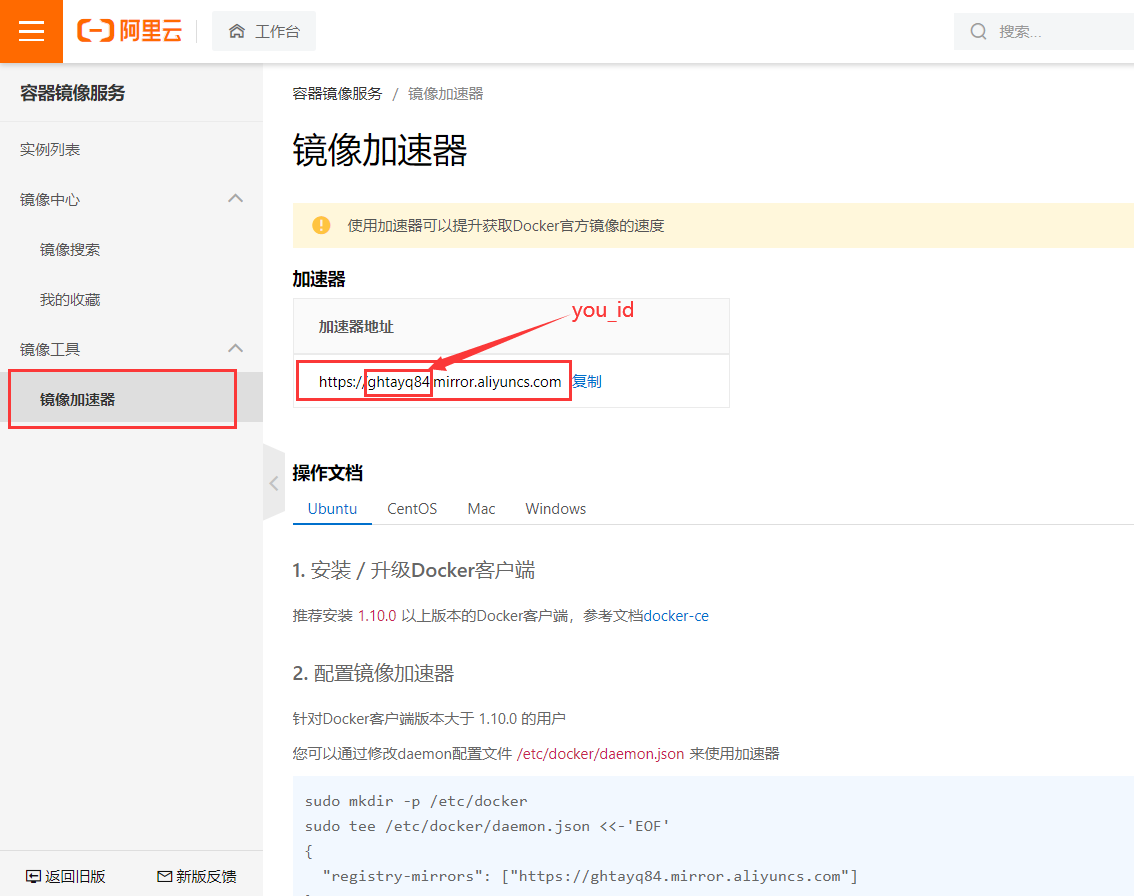Collapse the 镜像中心 section chevron

pyautogui.click(x=235, y=198)
